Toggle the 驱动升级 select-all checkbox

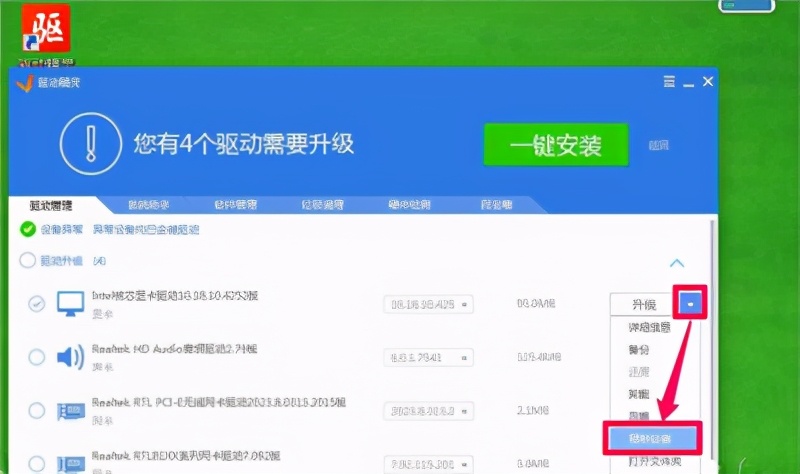28,260
